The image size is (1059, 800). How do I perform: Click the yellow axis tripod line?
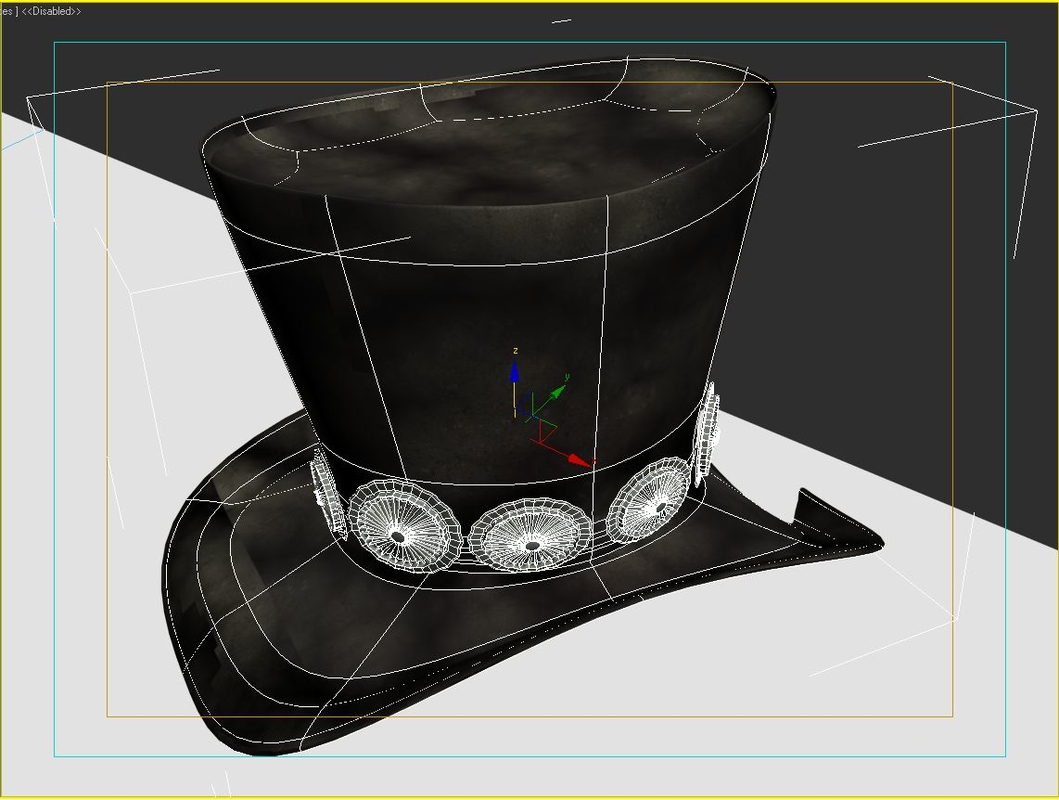(515, 398)
